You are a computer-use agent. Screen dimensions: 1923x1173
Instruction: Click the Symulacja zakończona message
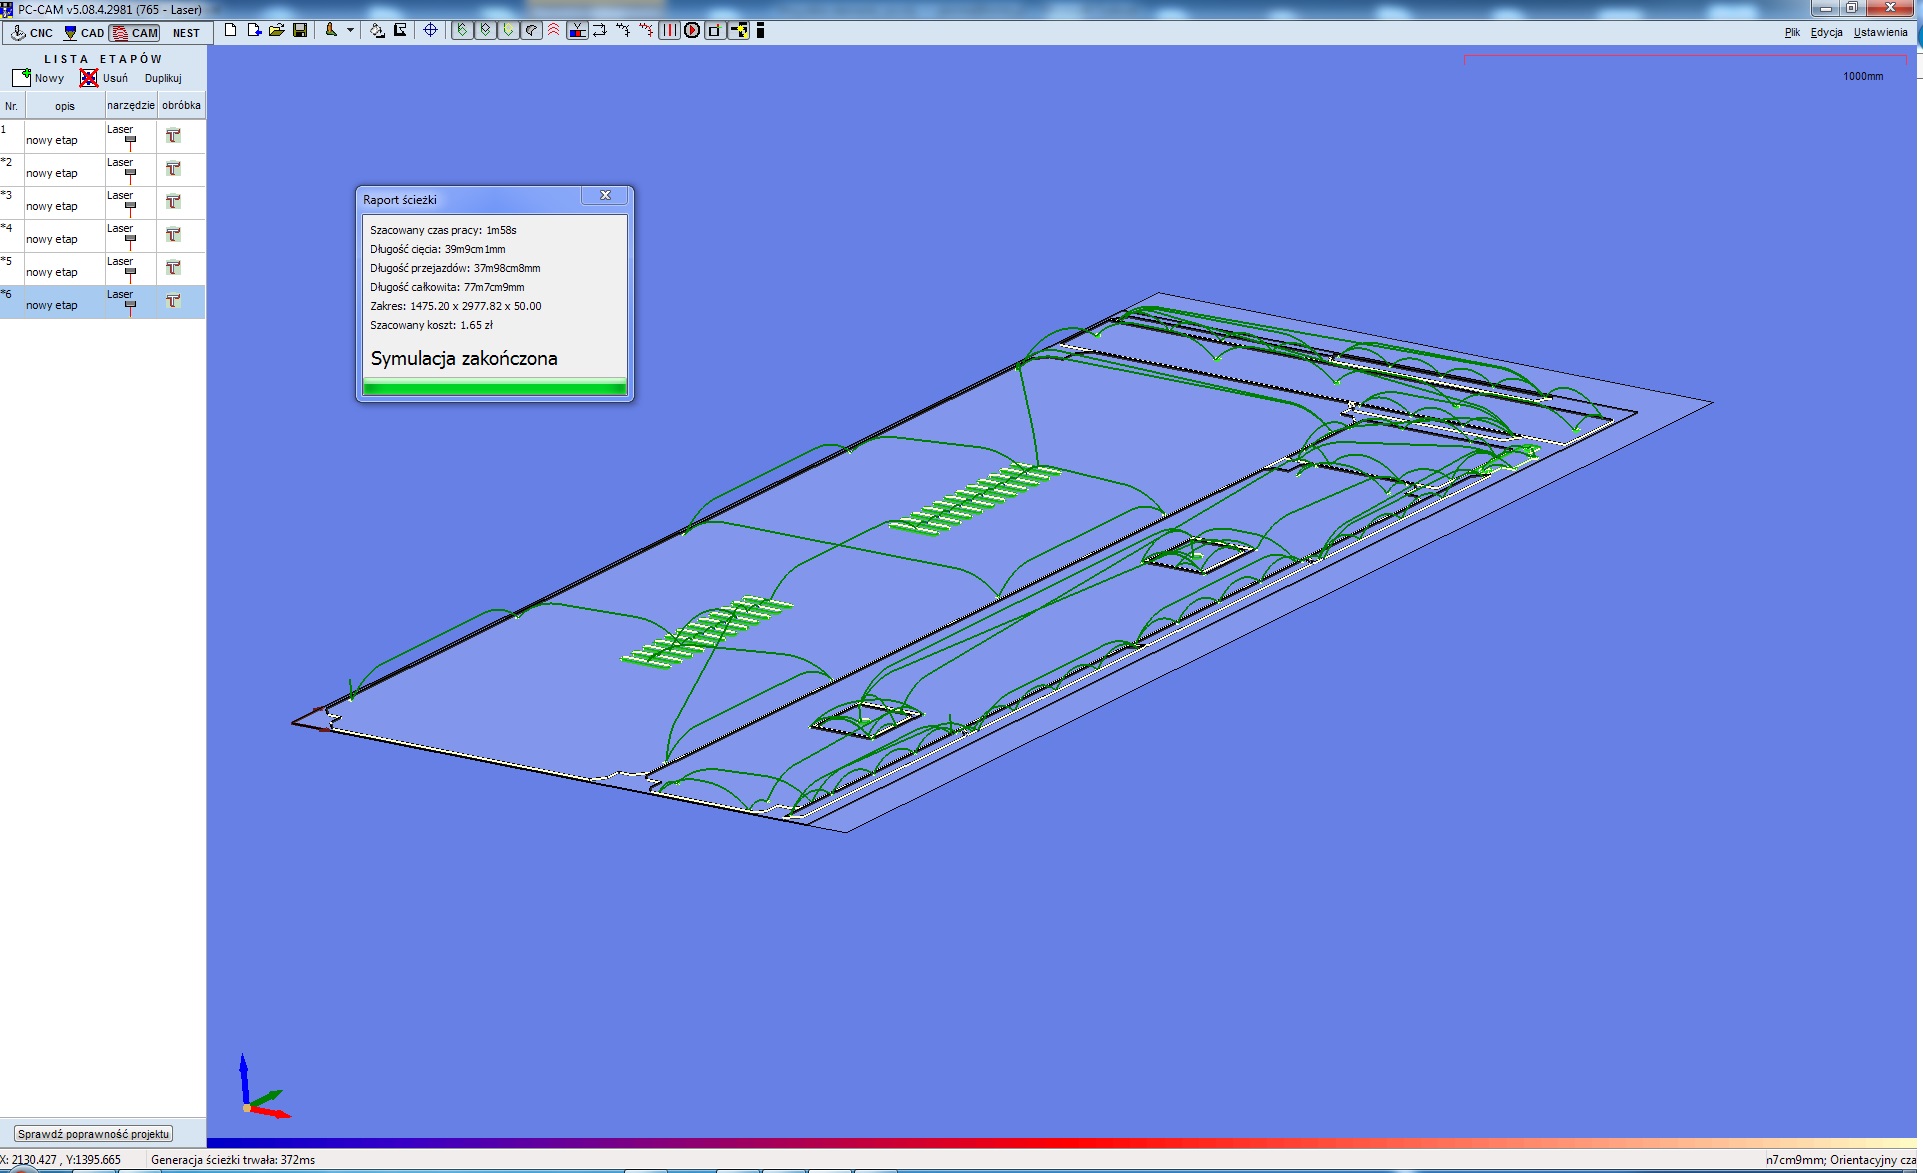(464, 358)
